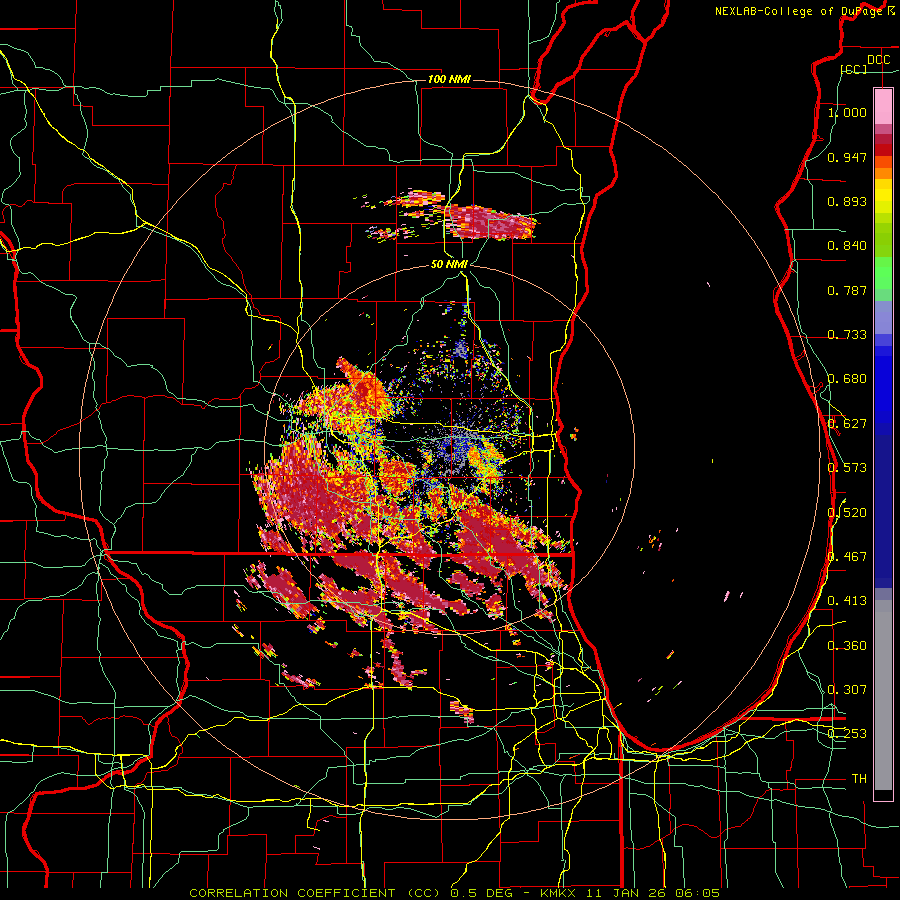This screenshot has width=900, height=900.
Task: Pick the lavender color bar segment
Action: coord(883,317)
